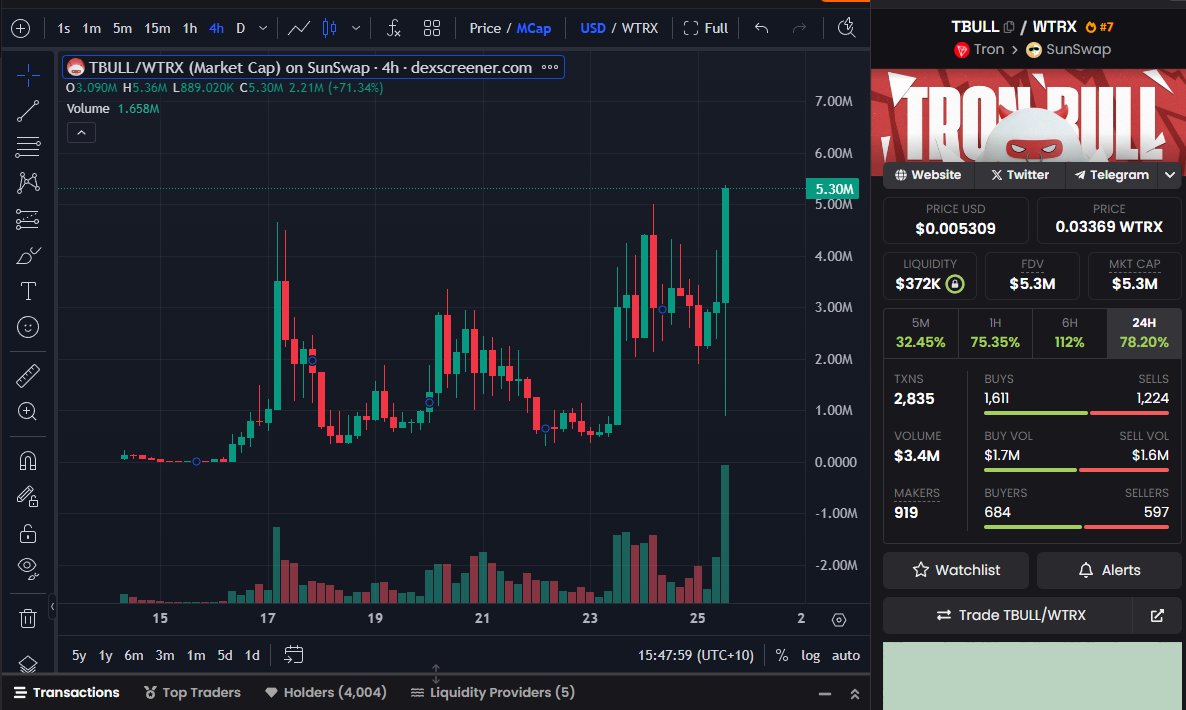
Task: Select the 1H change stats tab
Action: (x=995, y=333)
